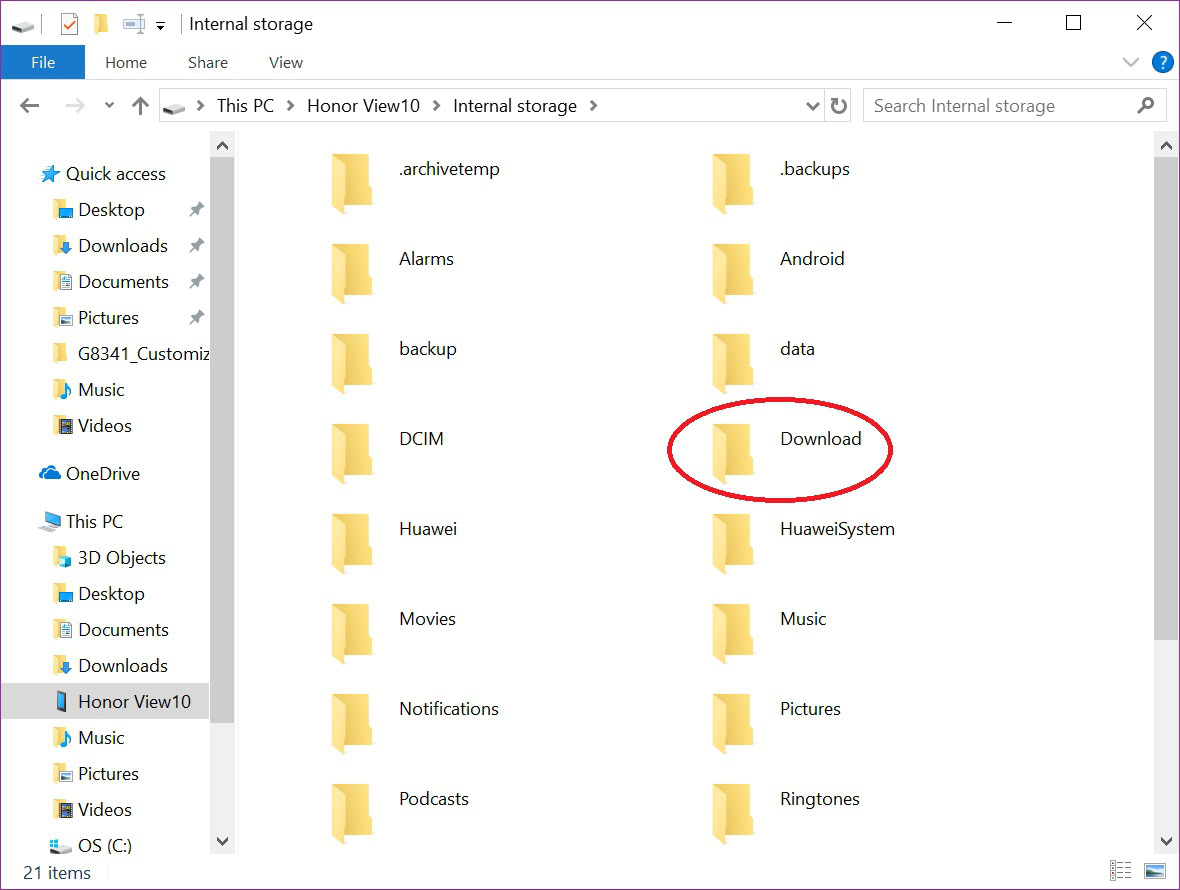Image resolution: width=1180 pixels, height=890 pixels.
Task: Open the Home ribbon tab
Action: [x=126, y=62]
